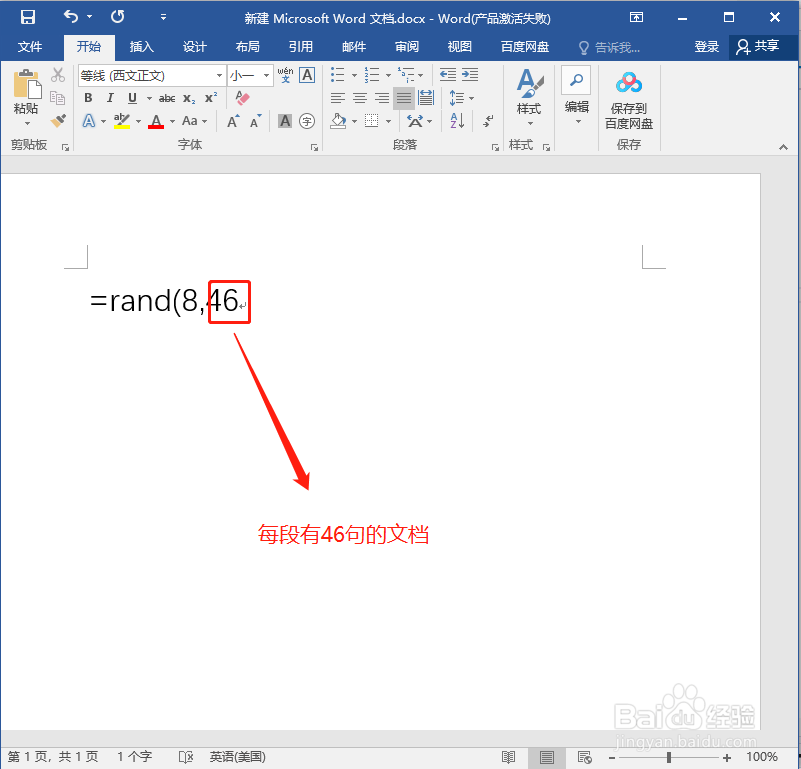This screenshot has height=769, width=801.
Task: Open borders dropdown arrow
Action: [x=388, y=122]
